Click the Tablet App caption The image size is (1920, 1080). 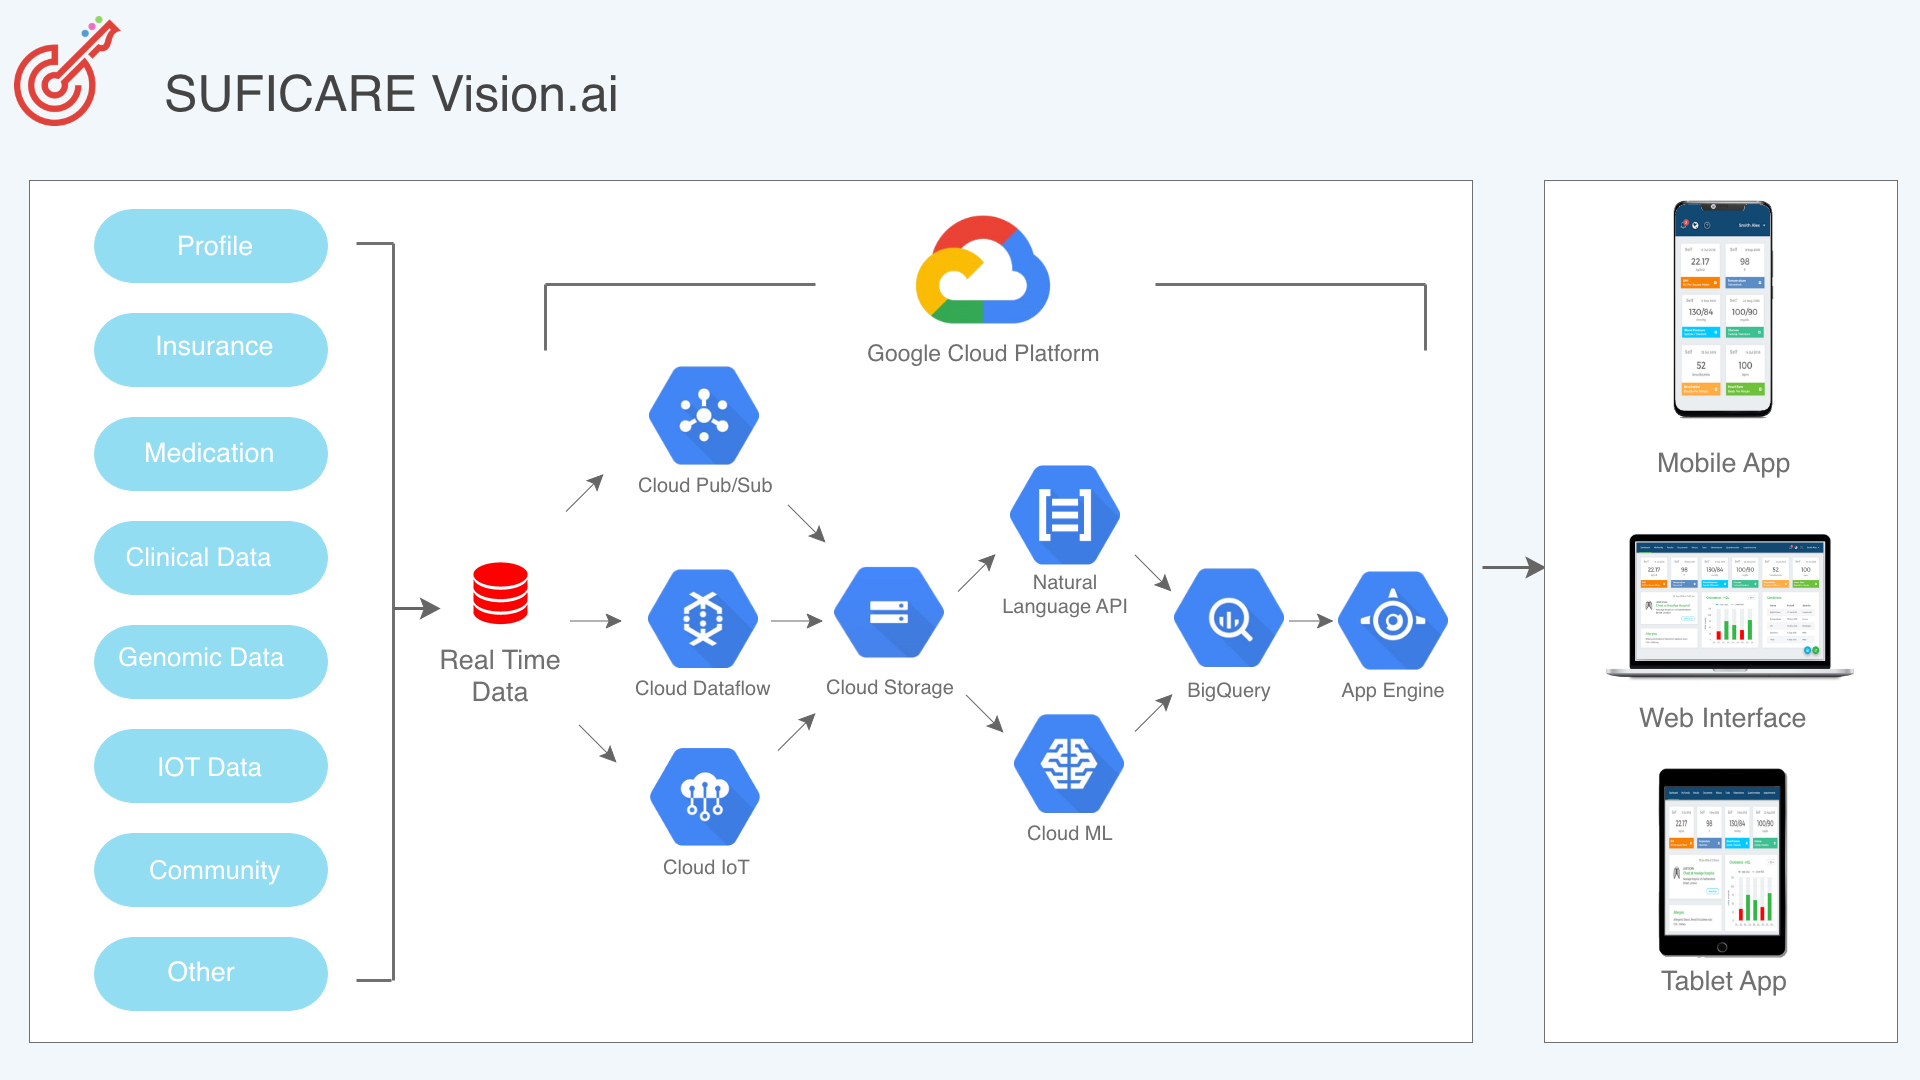coord(1723,981)
